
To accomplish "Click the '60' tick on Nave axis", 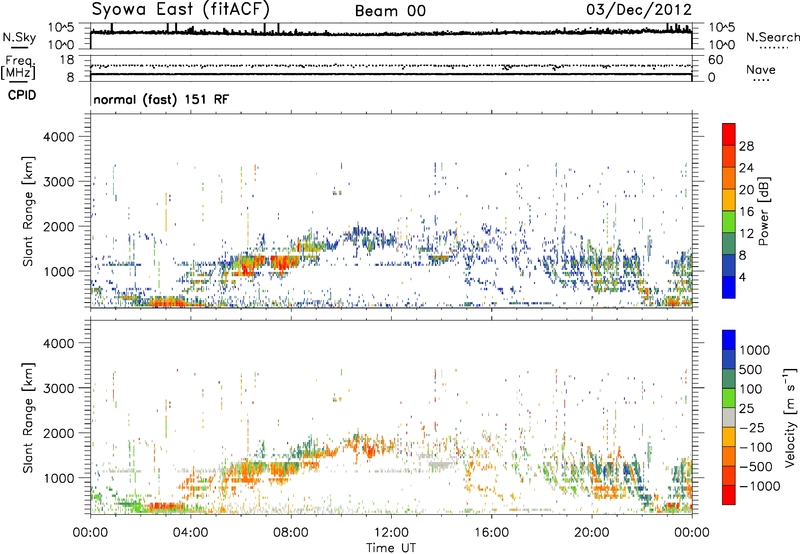I will [x=715, y=60].
